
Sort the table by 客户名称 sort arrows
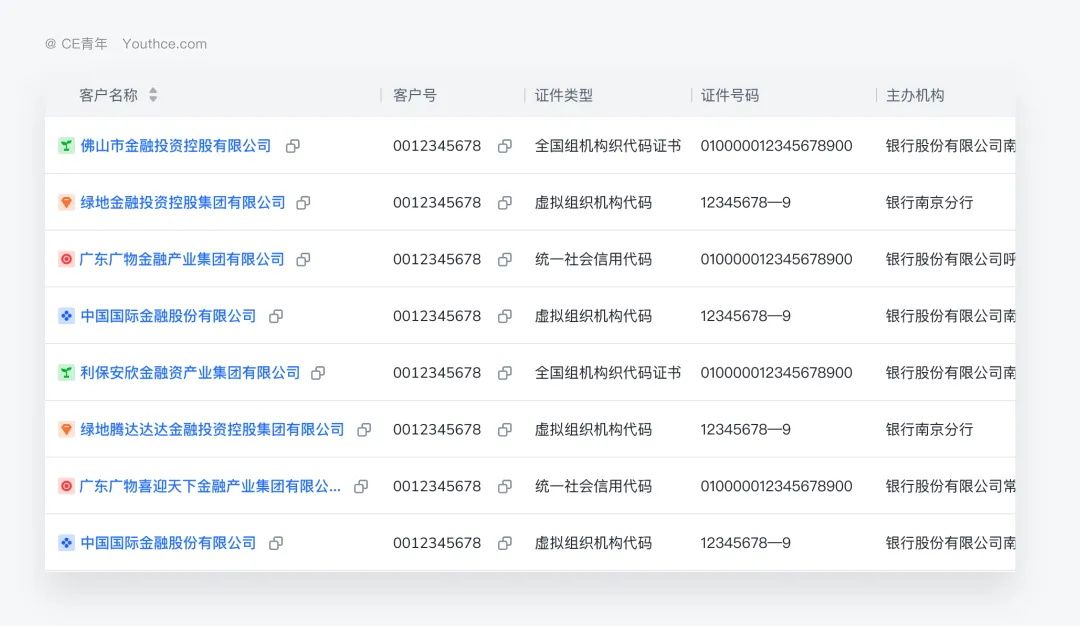click(x=153, y=95)
